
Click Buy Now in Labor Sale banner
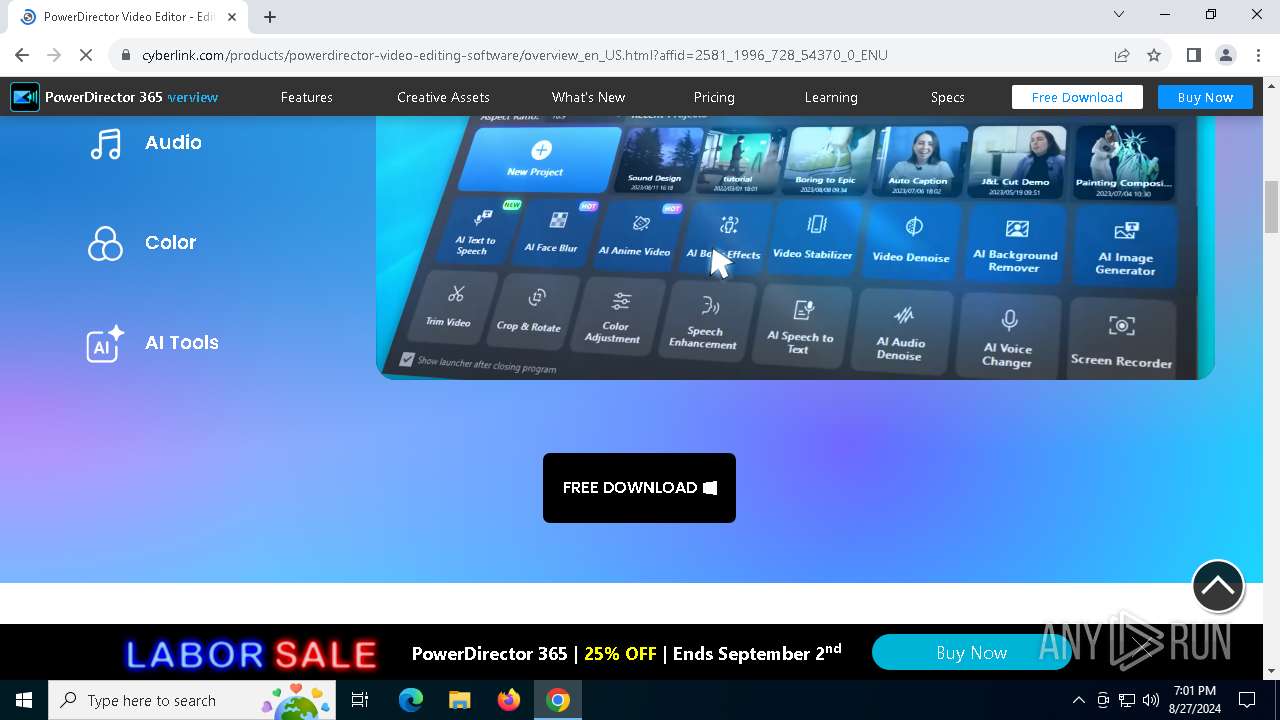coord(971,653)
